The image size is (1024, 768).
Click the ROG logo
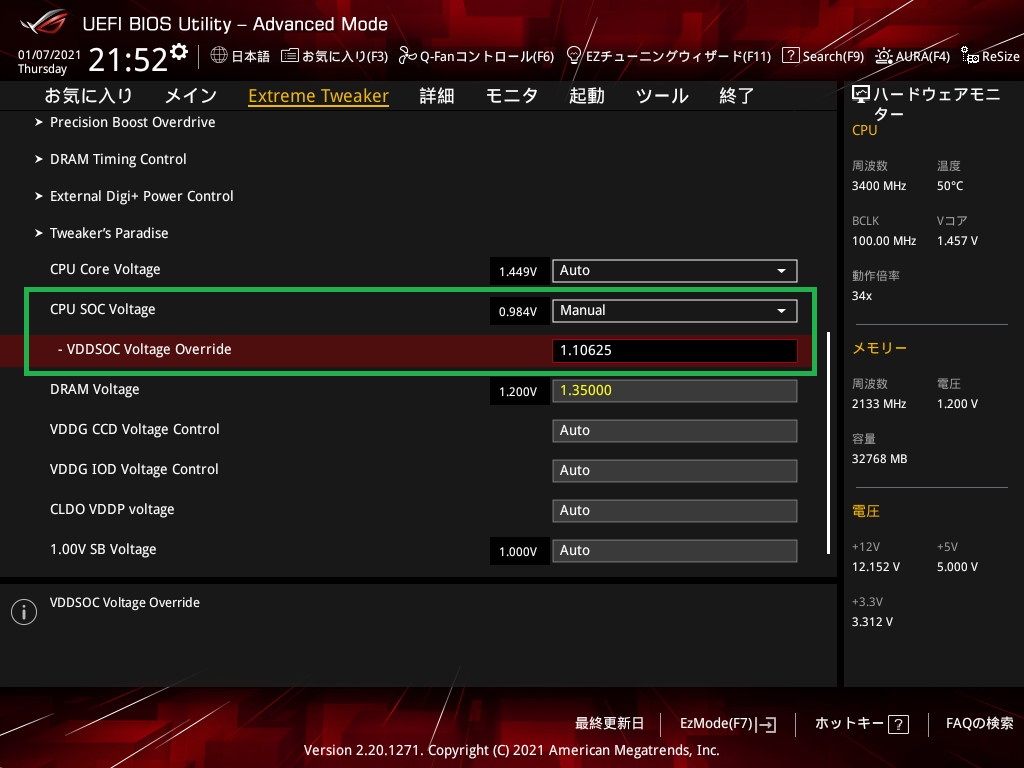[x=44, y=22]
